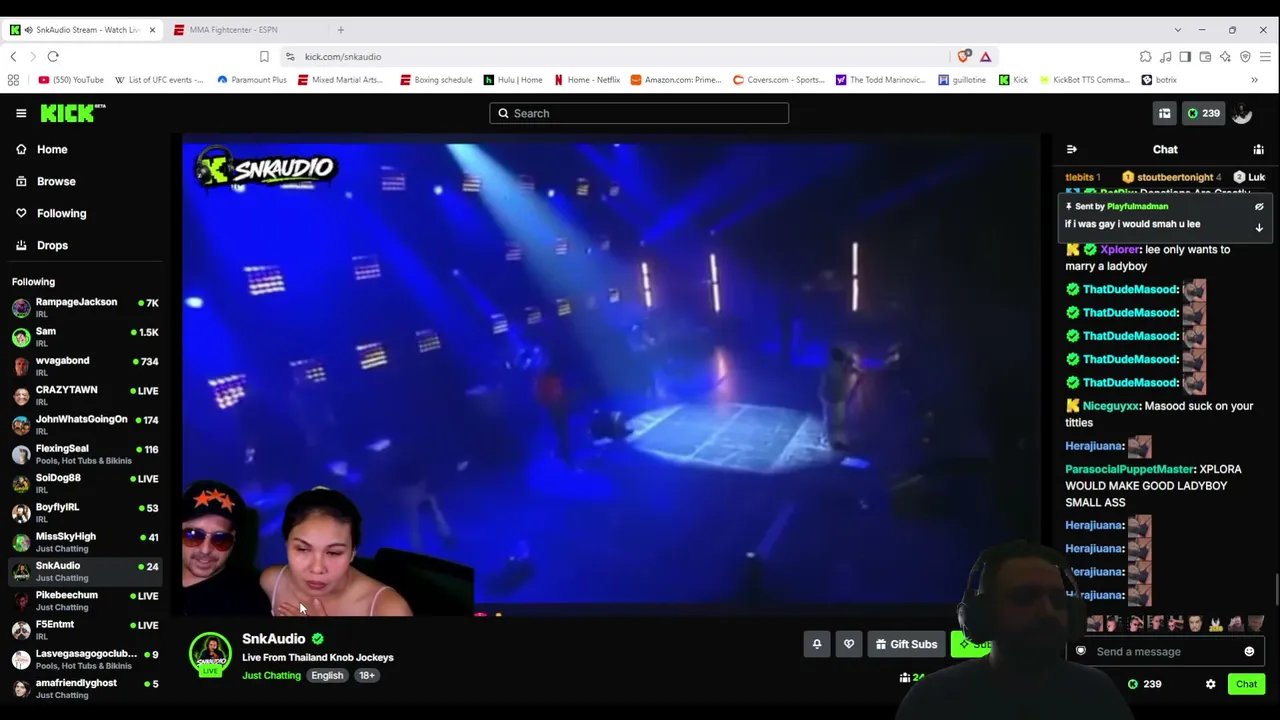Viewport: 1280px width, 720px height.
Task: Open Pikebeechum channel in sidebar
Action: click(x=85, y=600)
